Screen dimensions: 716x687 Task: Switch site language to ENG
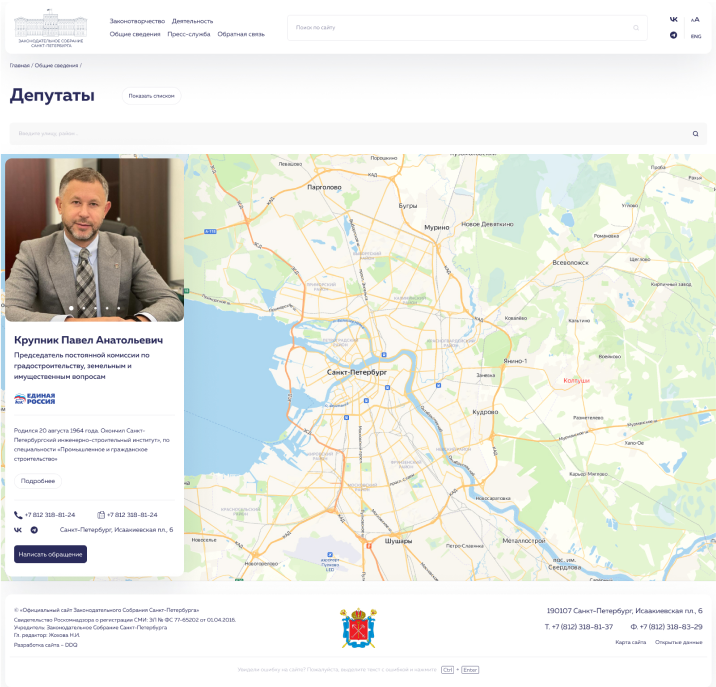click(695, 36)
